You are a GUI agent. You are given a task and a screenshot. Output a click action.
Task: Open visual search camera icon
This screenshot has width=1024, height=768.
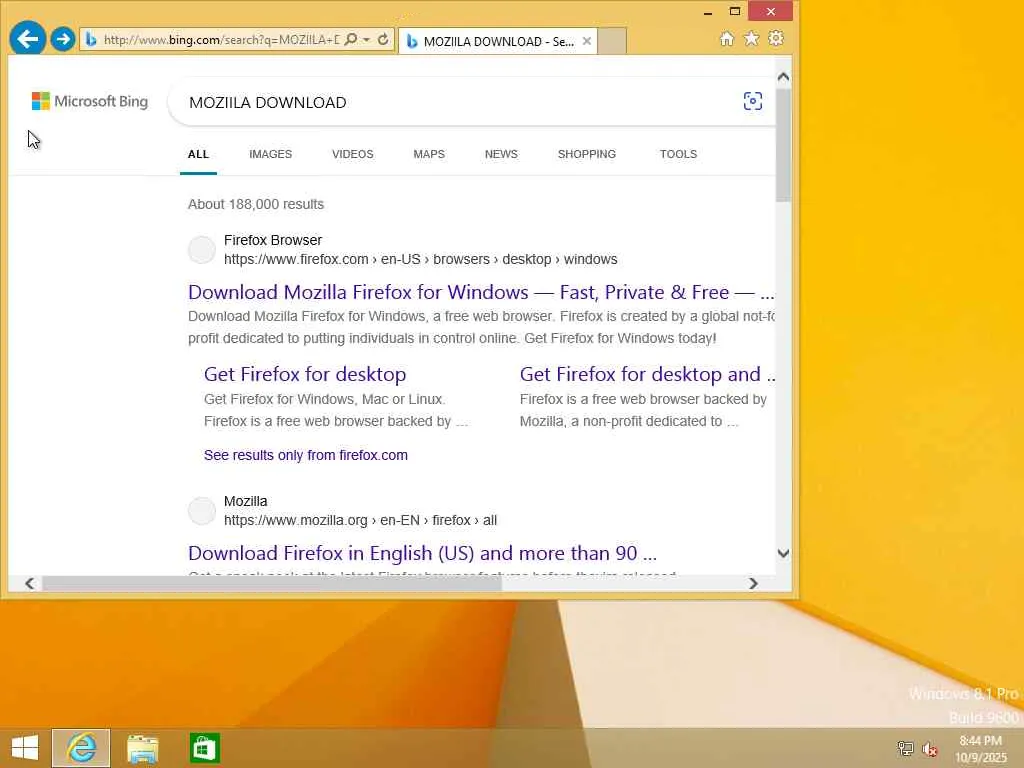pyautogui.click(x=752, y=101)
